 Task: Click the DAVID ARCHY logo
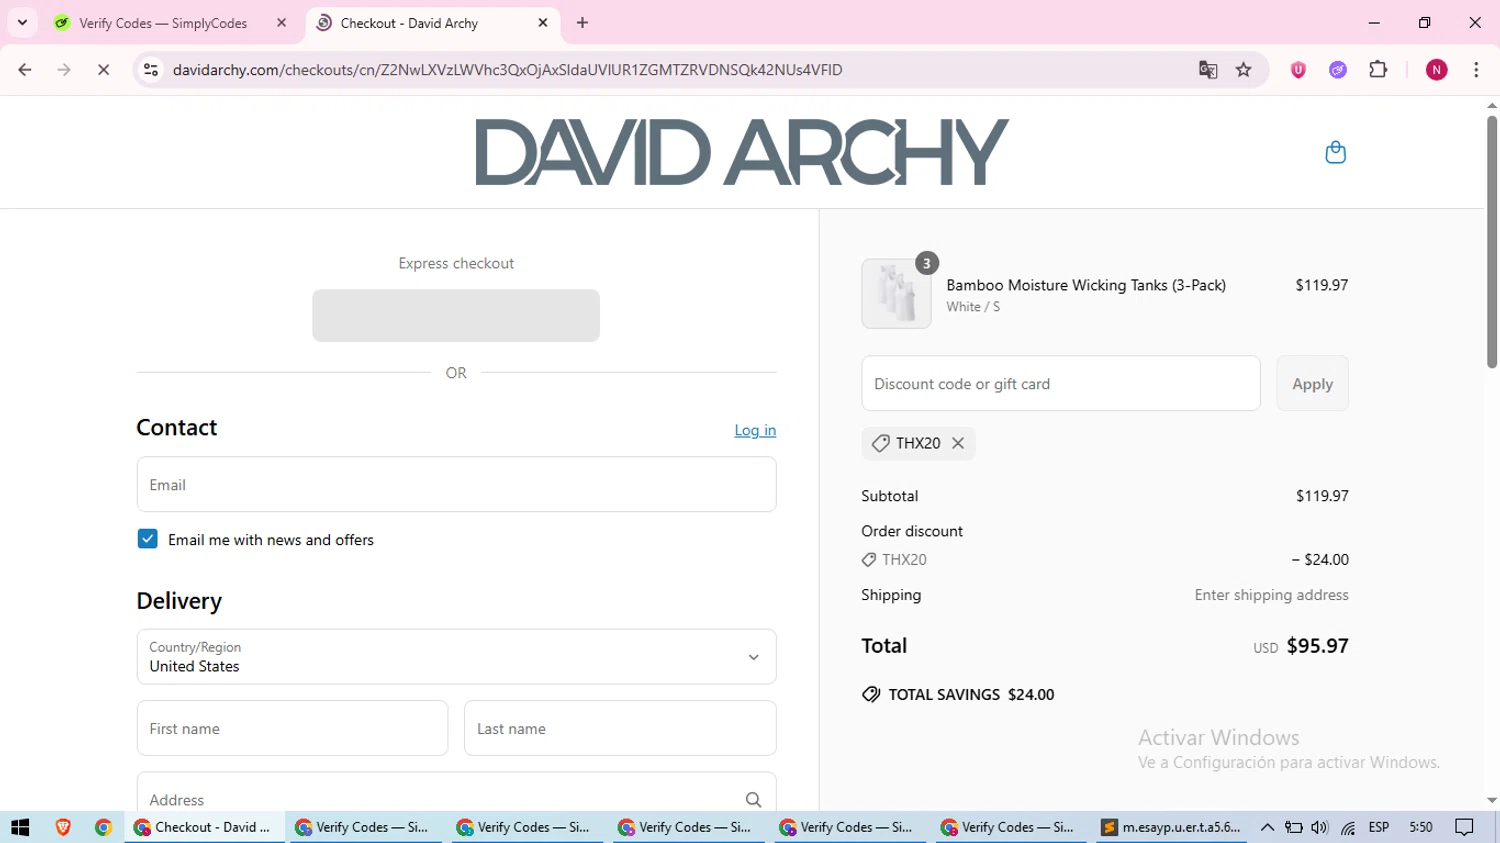pyautogui.click(x=741, y=152)
